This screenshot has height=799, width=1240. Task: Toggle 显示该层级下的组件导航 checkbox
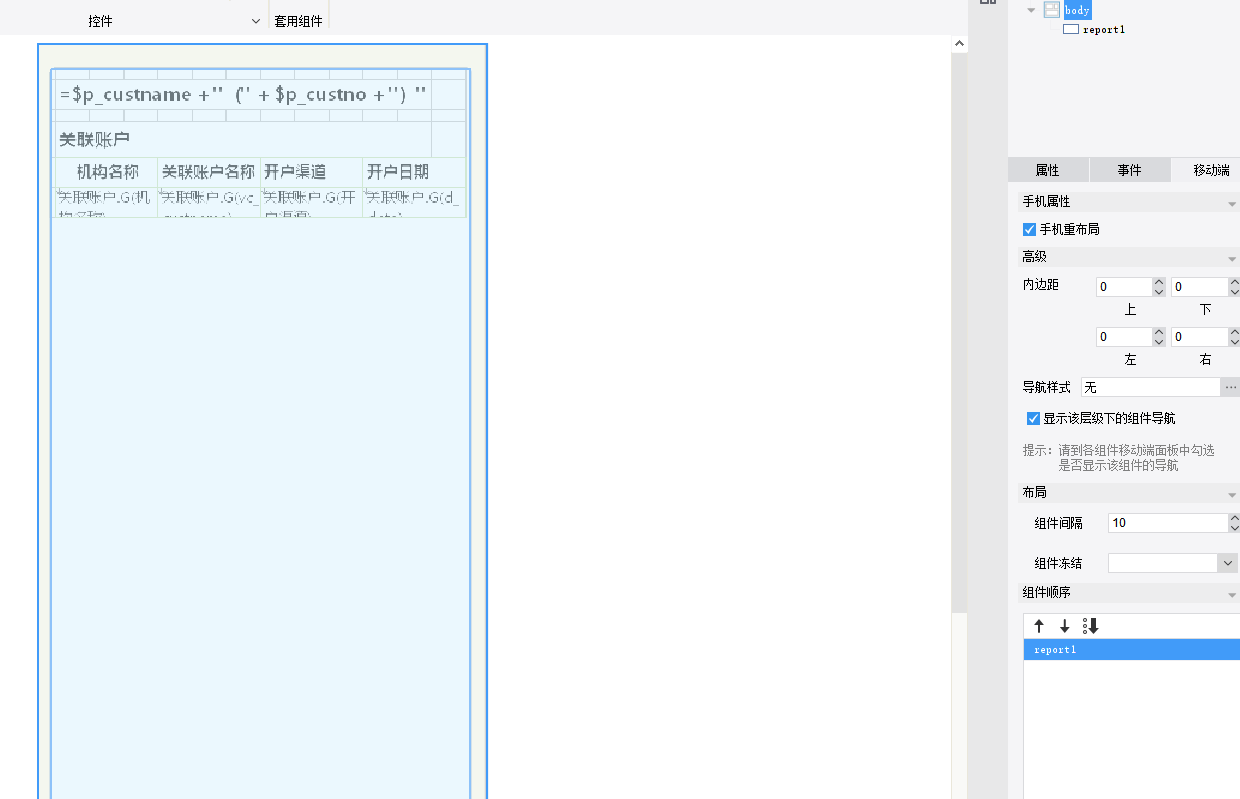pos(1034,419)
